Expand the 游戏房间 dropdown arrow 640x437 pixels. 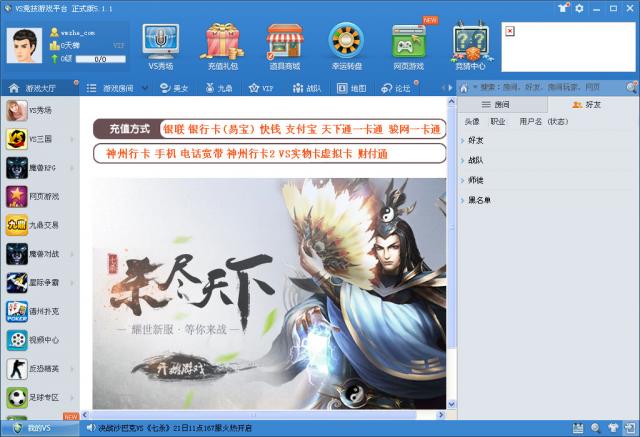point(144,88)
